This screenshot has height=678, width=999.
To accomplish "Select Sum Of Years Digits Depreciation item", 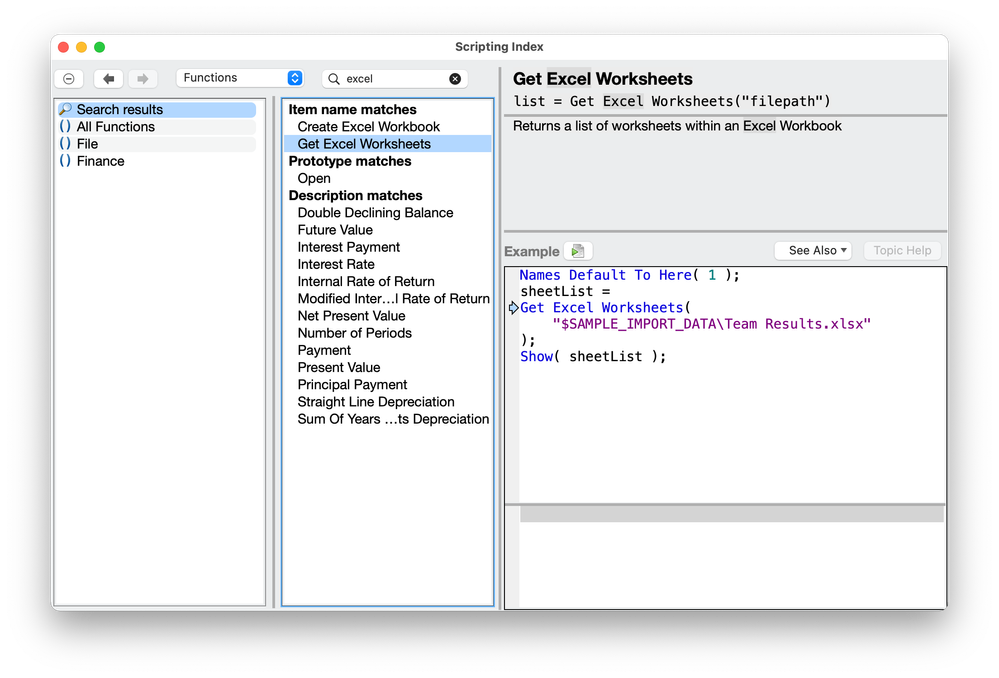I will pyautogui.click(x=387, y=419).
